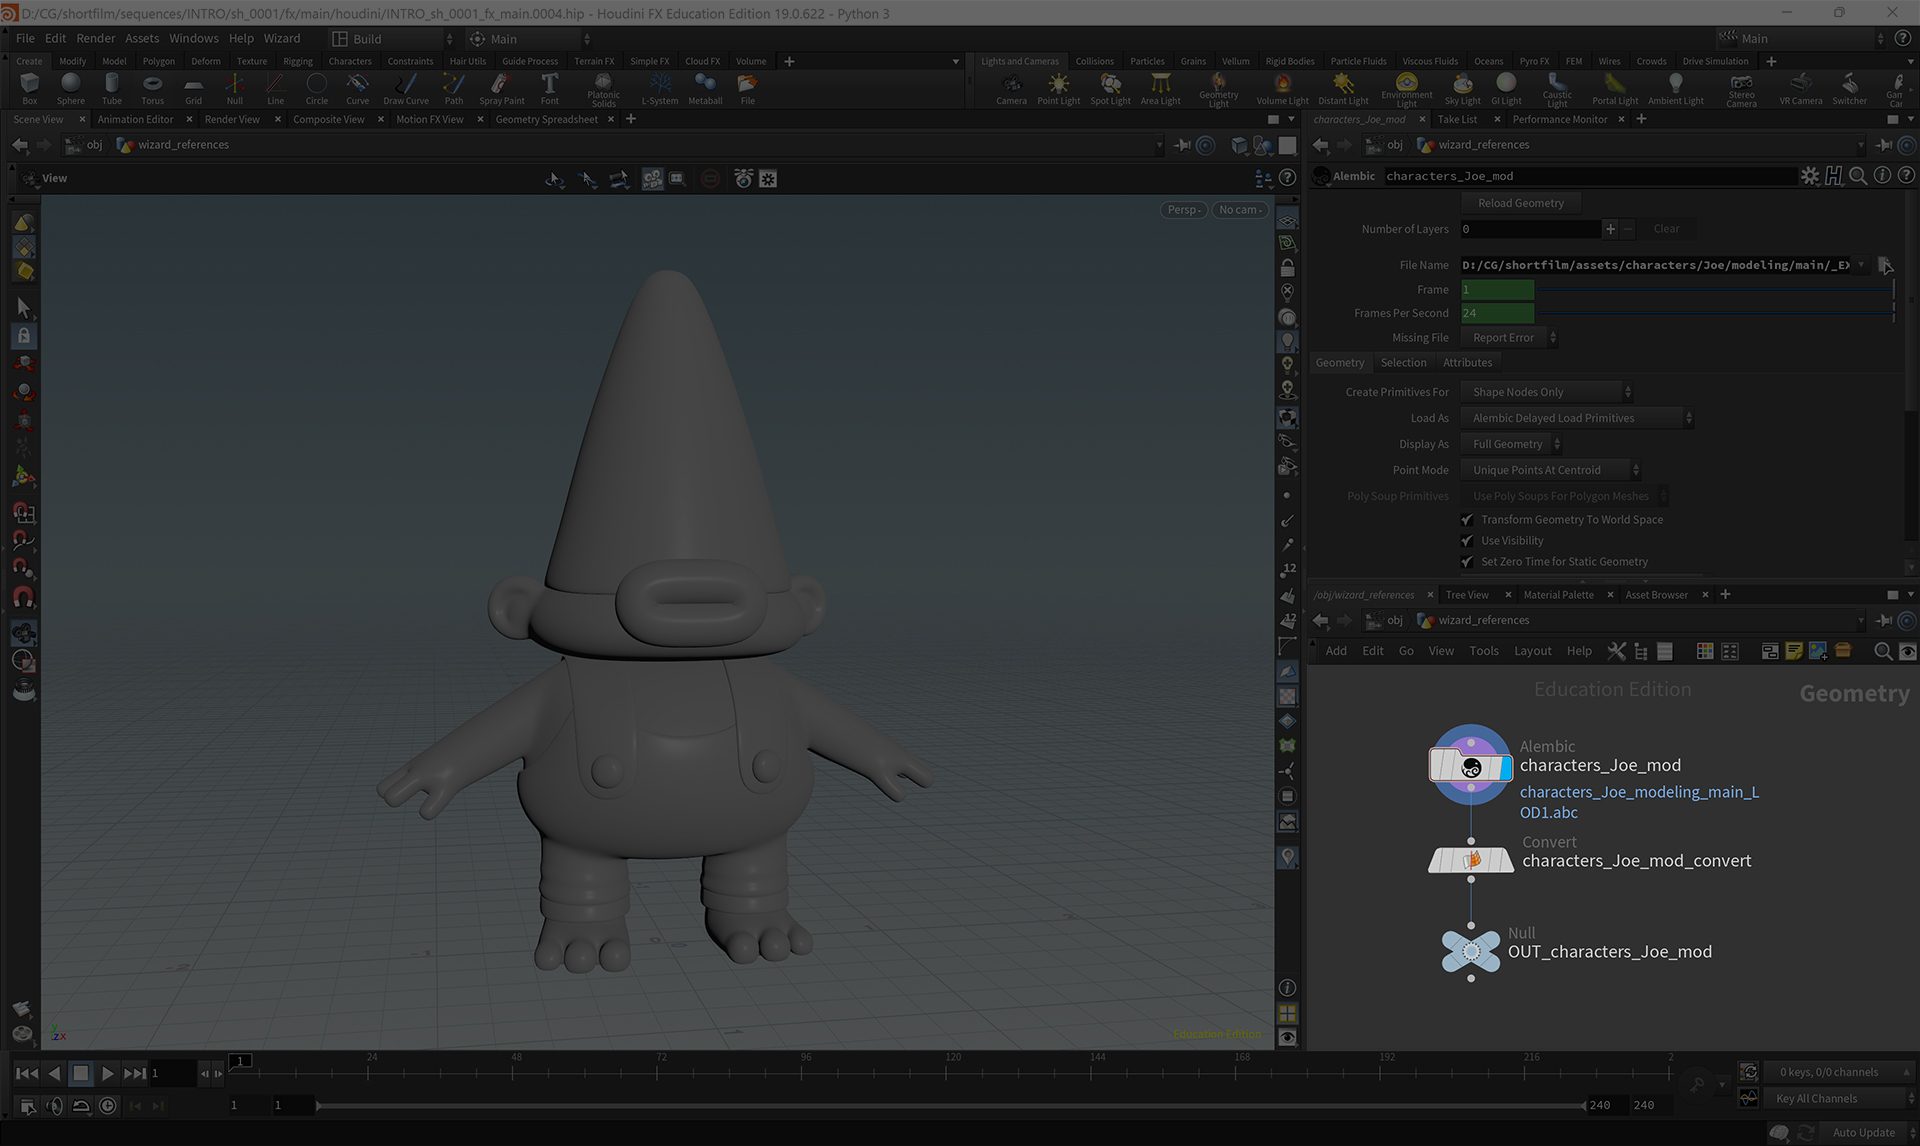Toggle Set Zero Time for Static Geometry

pos(1467,562)
